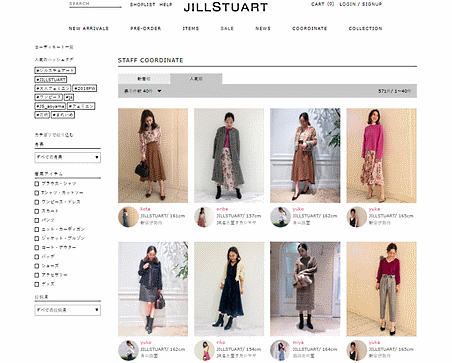Open miya's round staff avatar
The height and width of the screenshot is (363, 452).
pos(280,350)
